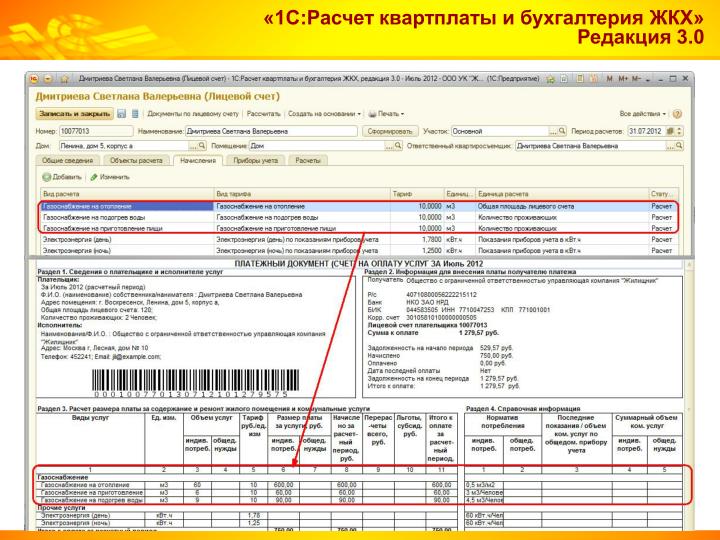
Task: Switch to the Приборы учета tab
Action: tap(256, 160)
